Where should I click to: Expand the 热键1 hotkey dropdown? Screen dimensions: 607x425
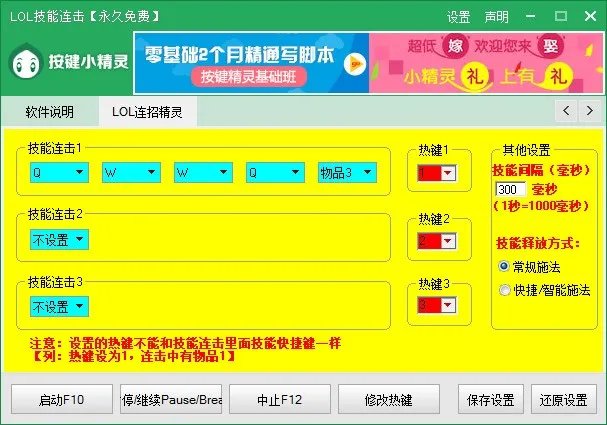(448, 173)
